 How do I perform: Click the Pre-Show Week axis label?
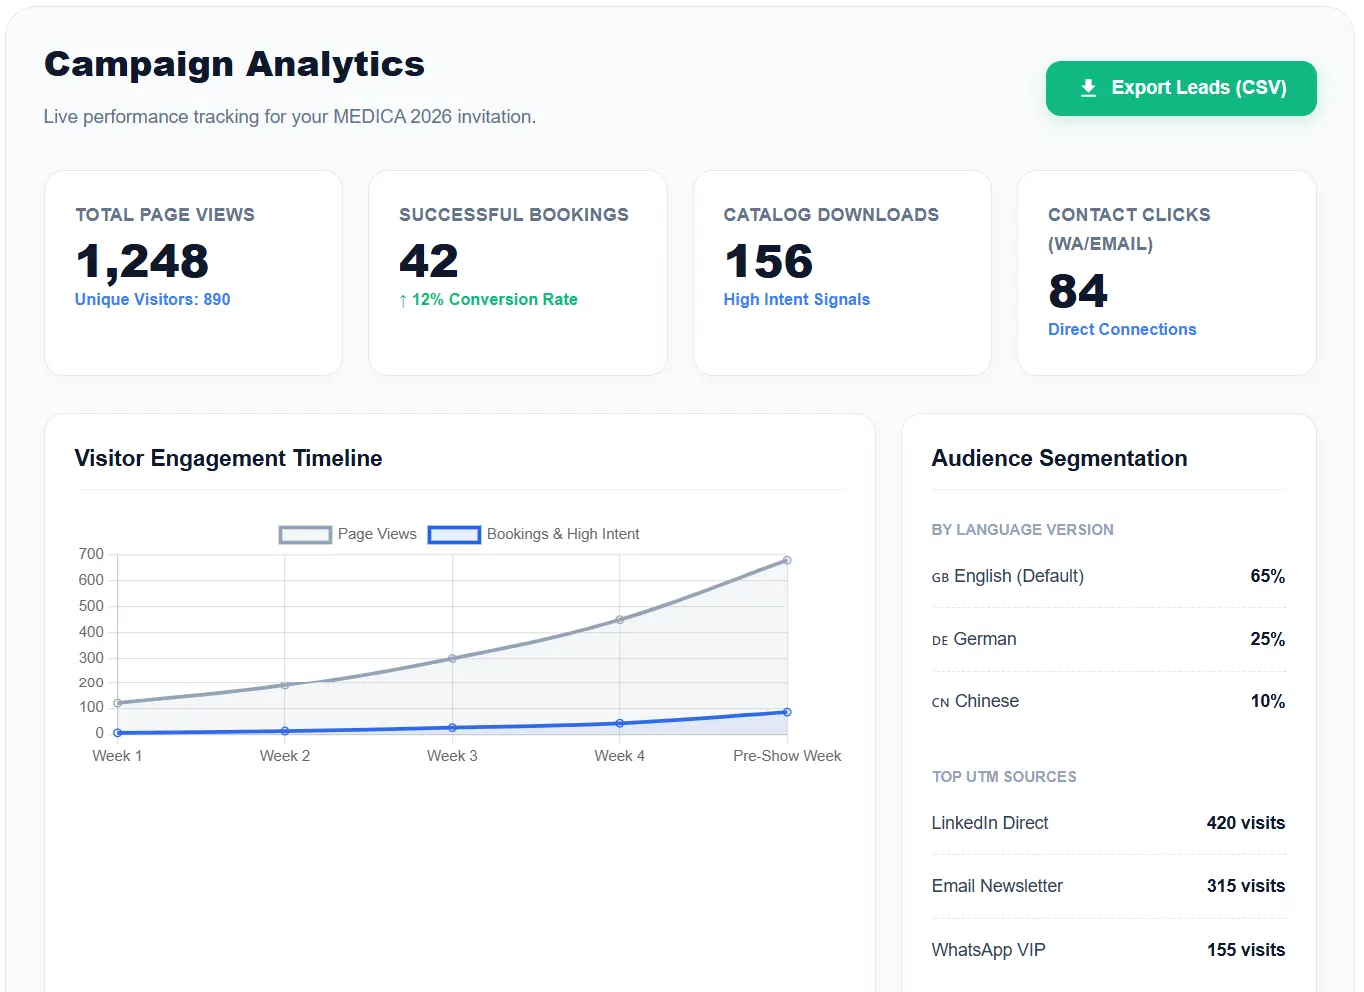coord(787,756)
